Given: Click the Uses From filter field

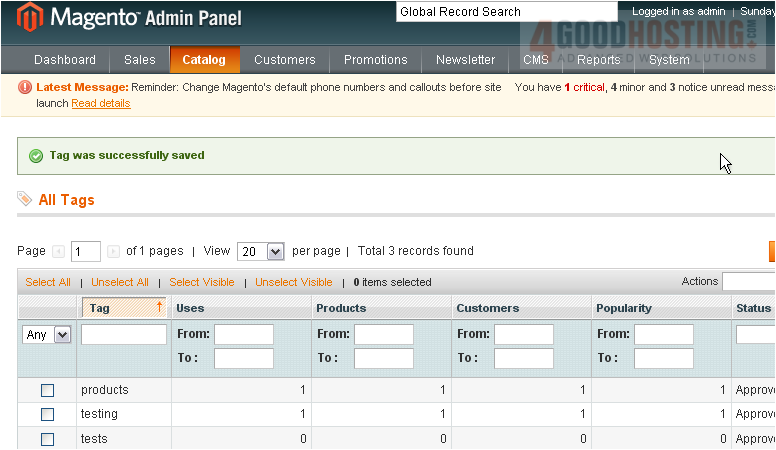Looking at the screenshot, I should point(243,334).
